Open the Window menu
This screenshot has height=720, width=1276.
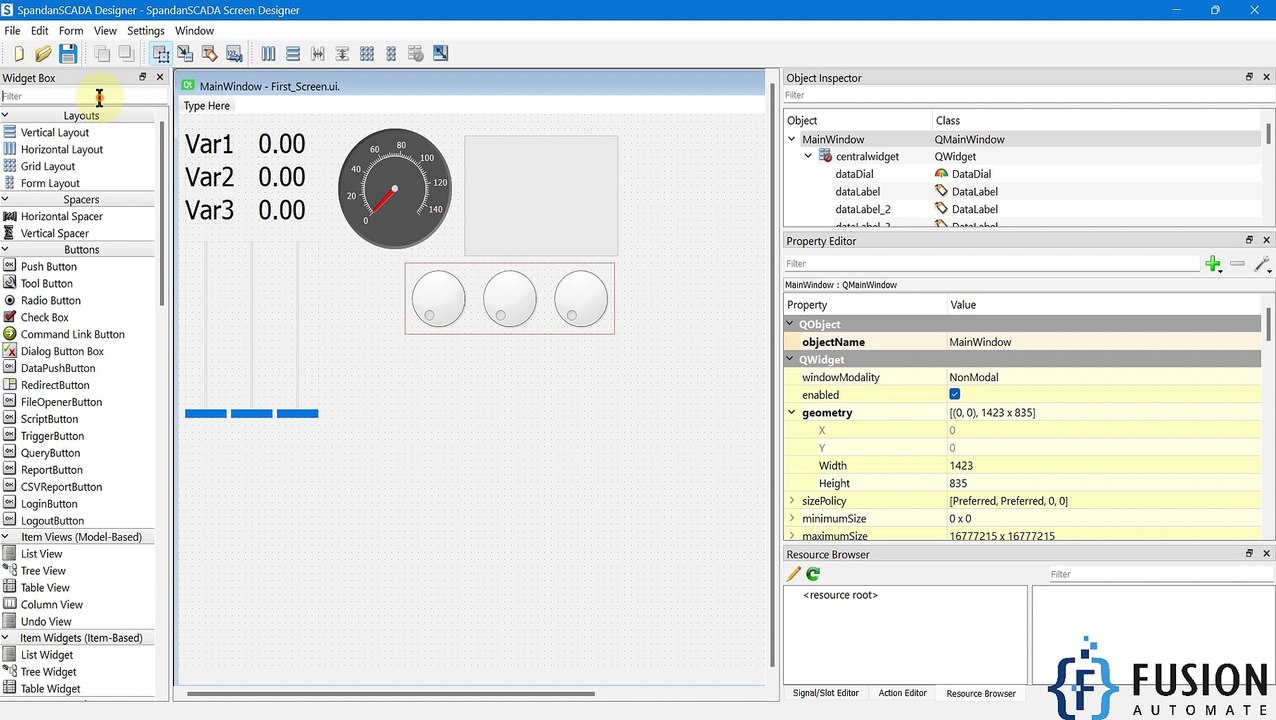coord(194,31)
